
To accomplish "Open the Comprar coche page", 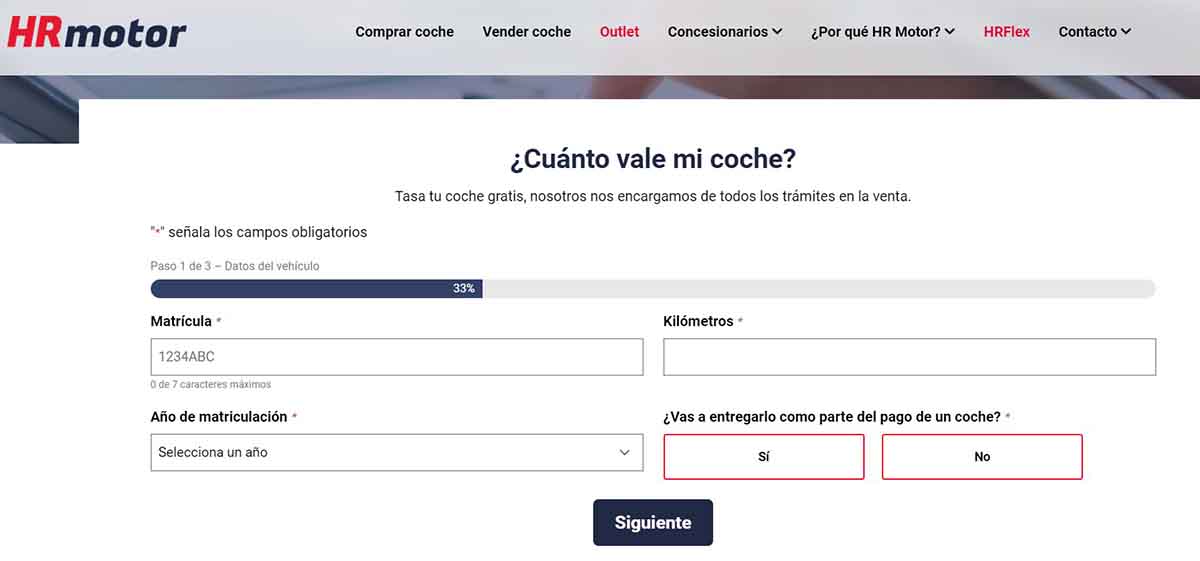I will [x=404, y=32].
